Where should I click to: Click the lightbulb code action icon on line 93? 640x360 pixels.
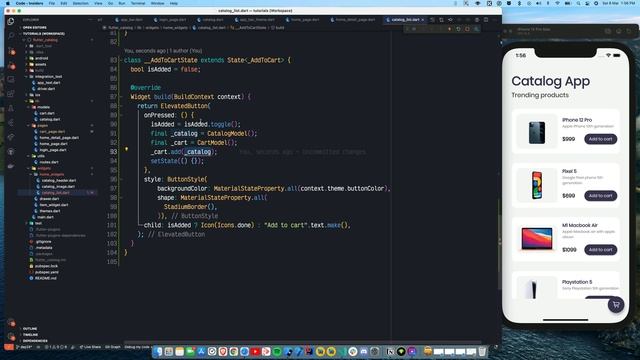click(126, 149)
